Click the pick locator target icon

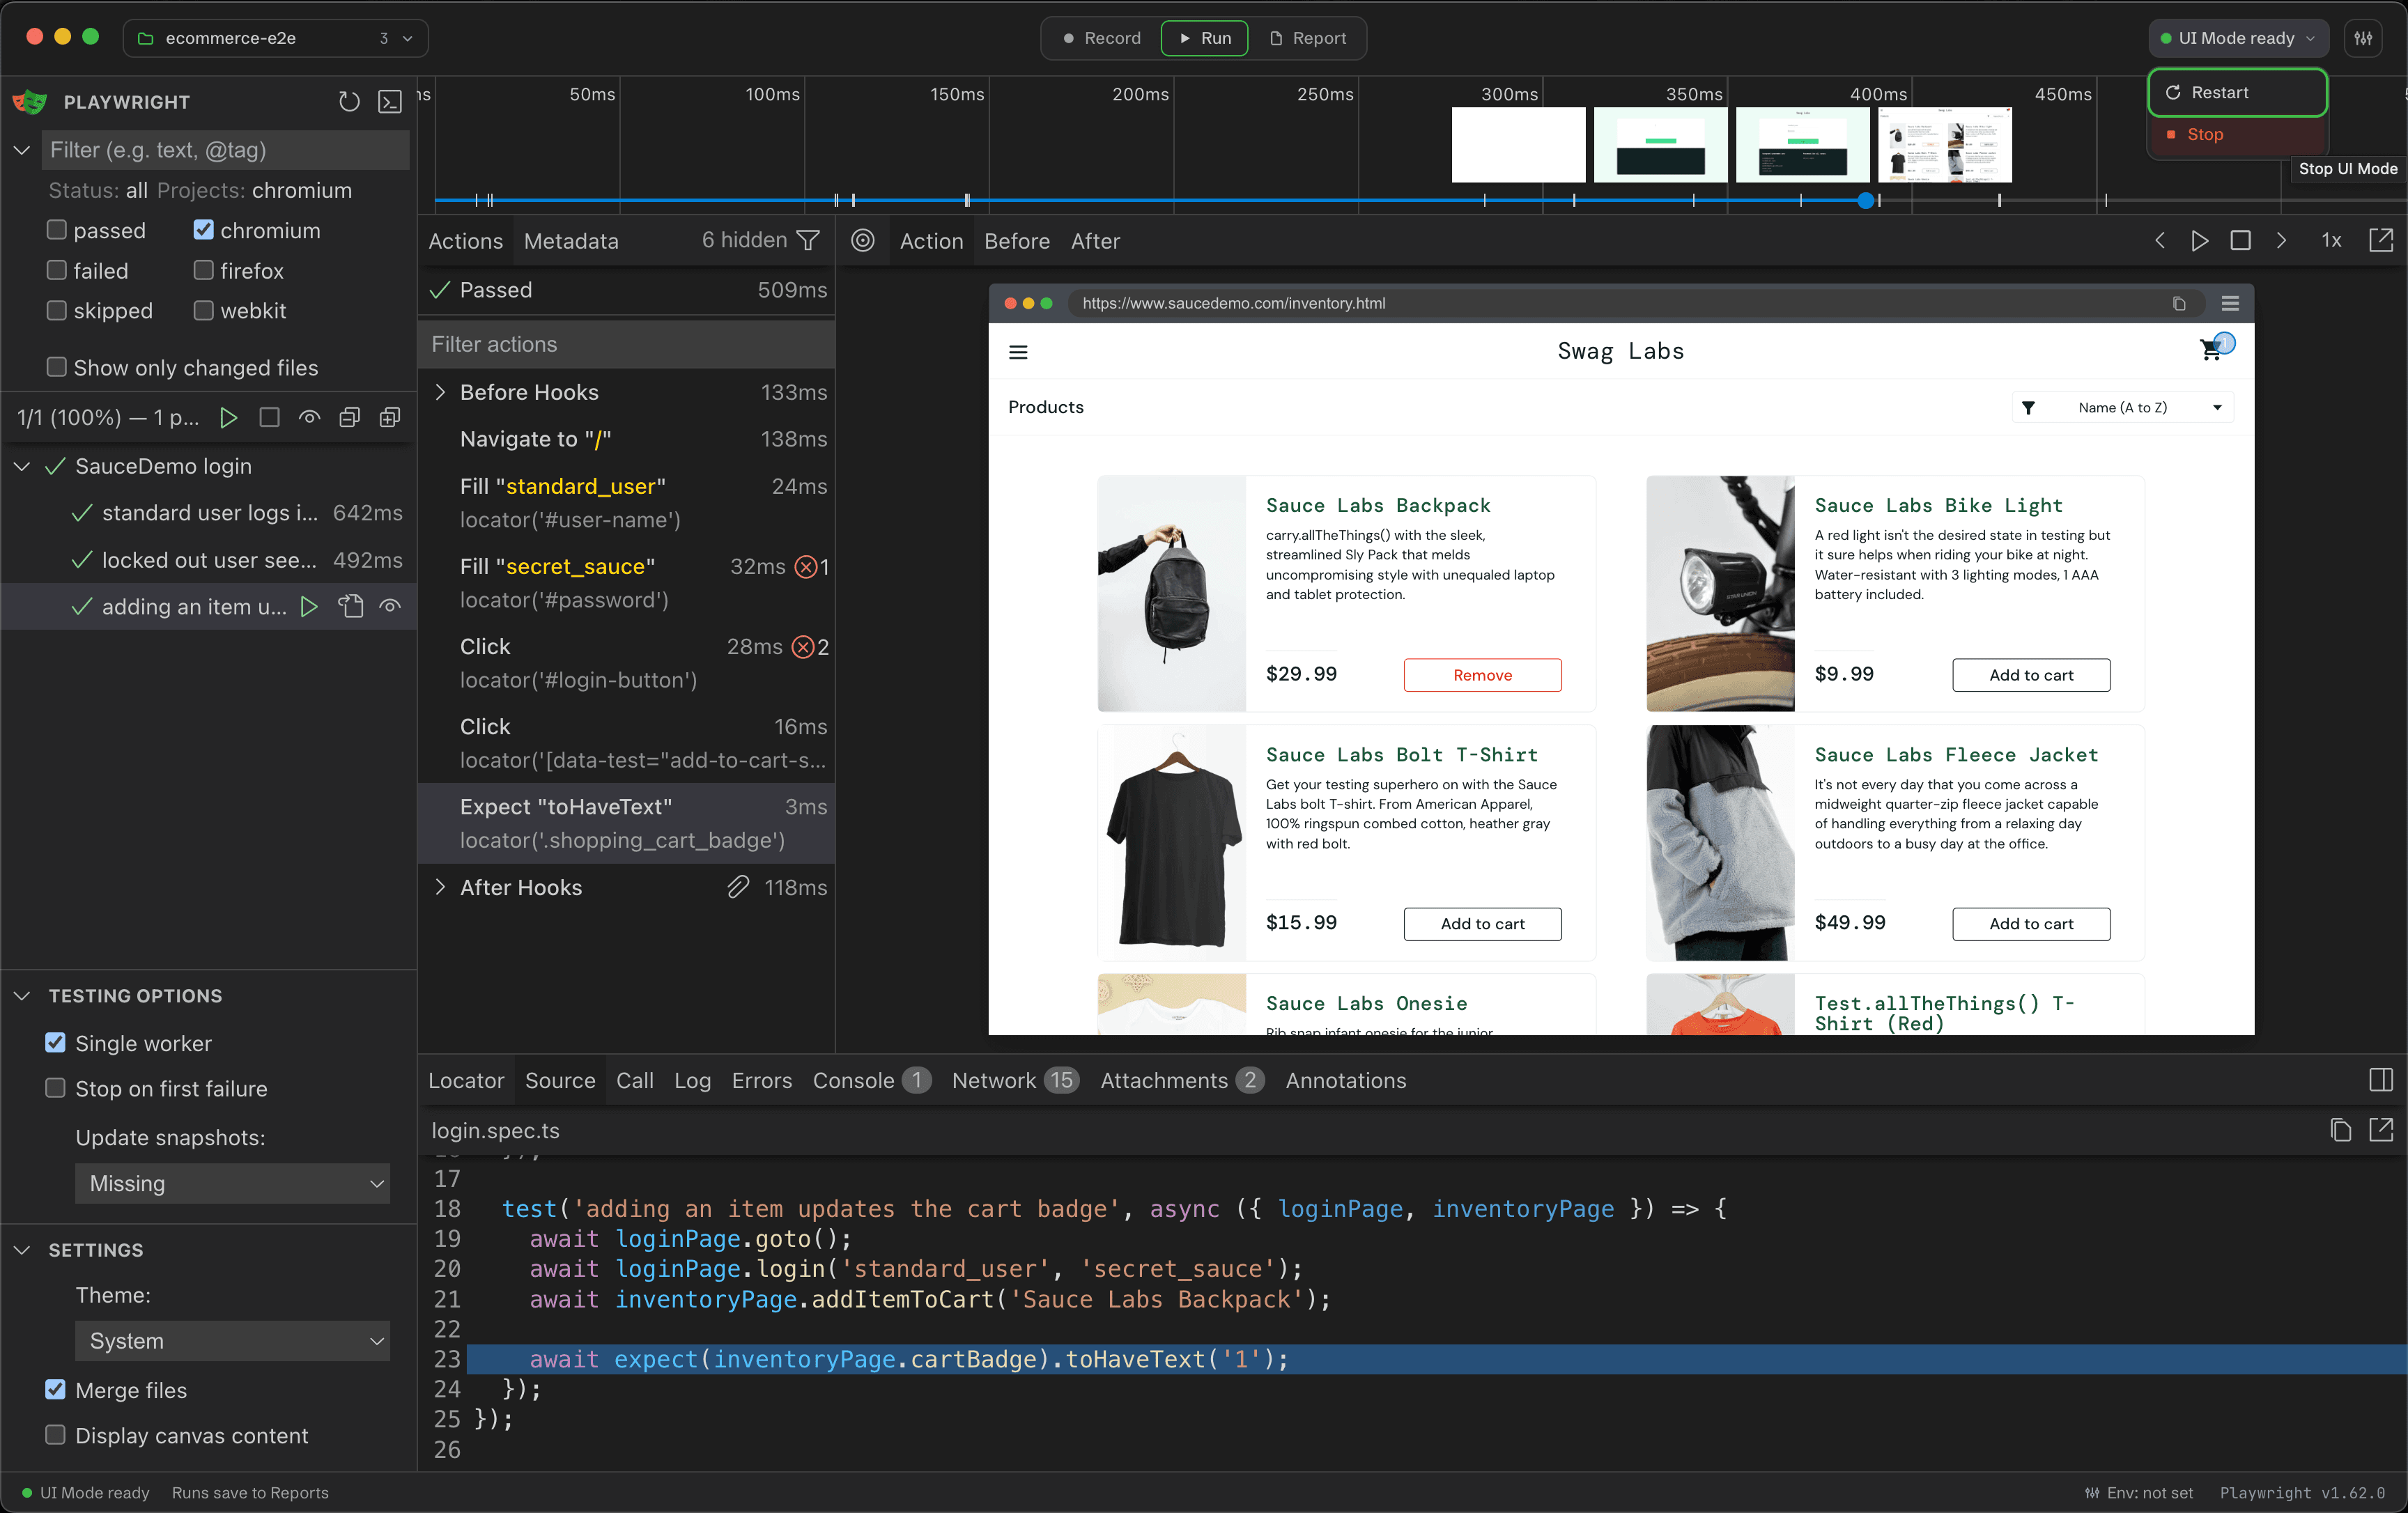point(863,241)
